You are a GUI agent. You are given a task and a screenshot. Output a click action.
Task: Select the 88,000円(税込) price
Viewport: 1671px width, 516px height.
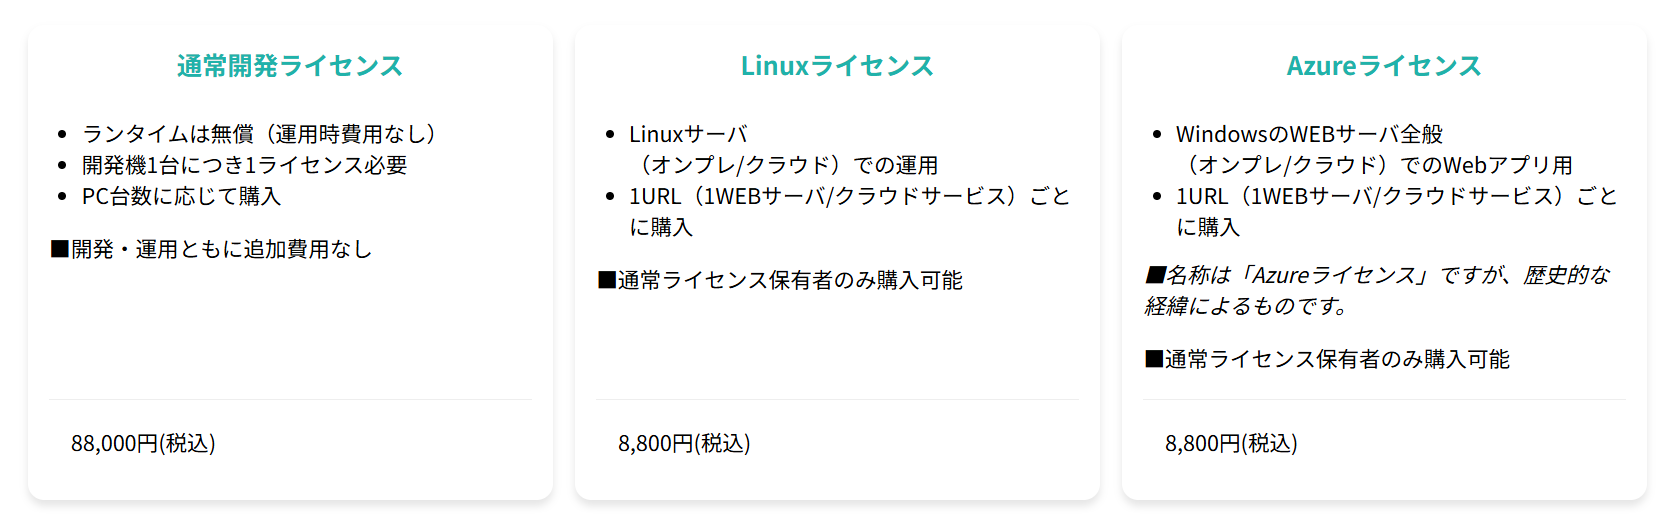[x=143, y=443]
